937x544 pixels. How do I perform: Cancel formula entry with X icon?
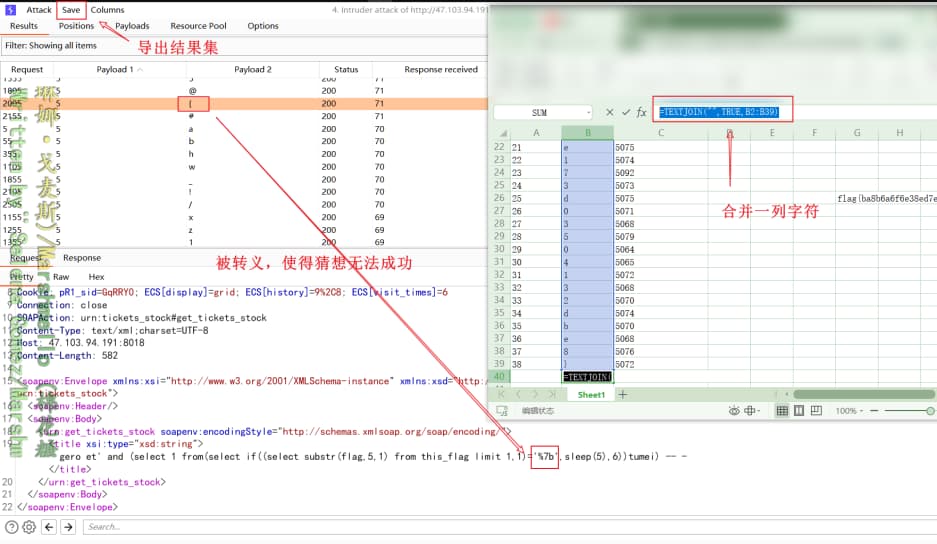click(x=610, y=112)
